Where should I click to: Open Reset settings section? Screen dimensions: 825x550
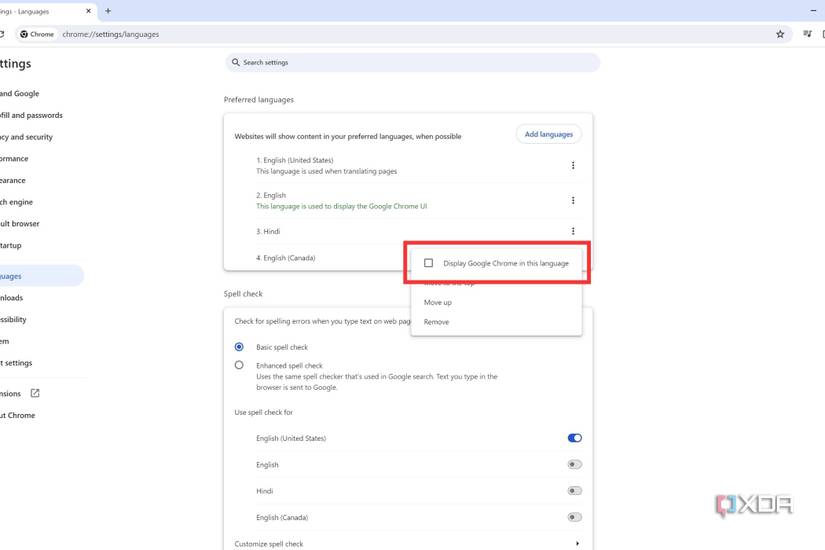pyautogui.click(x=16, y=363)
